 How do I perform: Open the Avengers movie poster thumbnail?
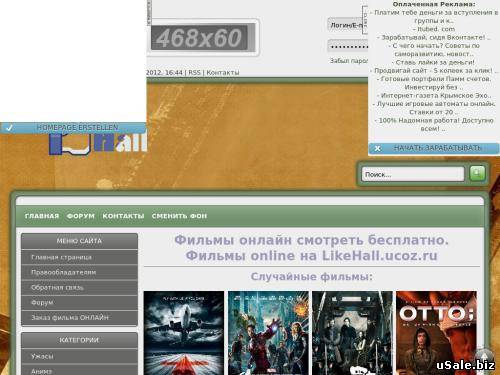(x=268, y=333)
